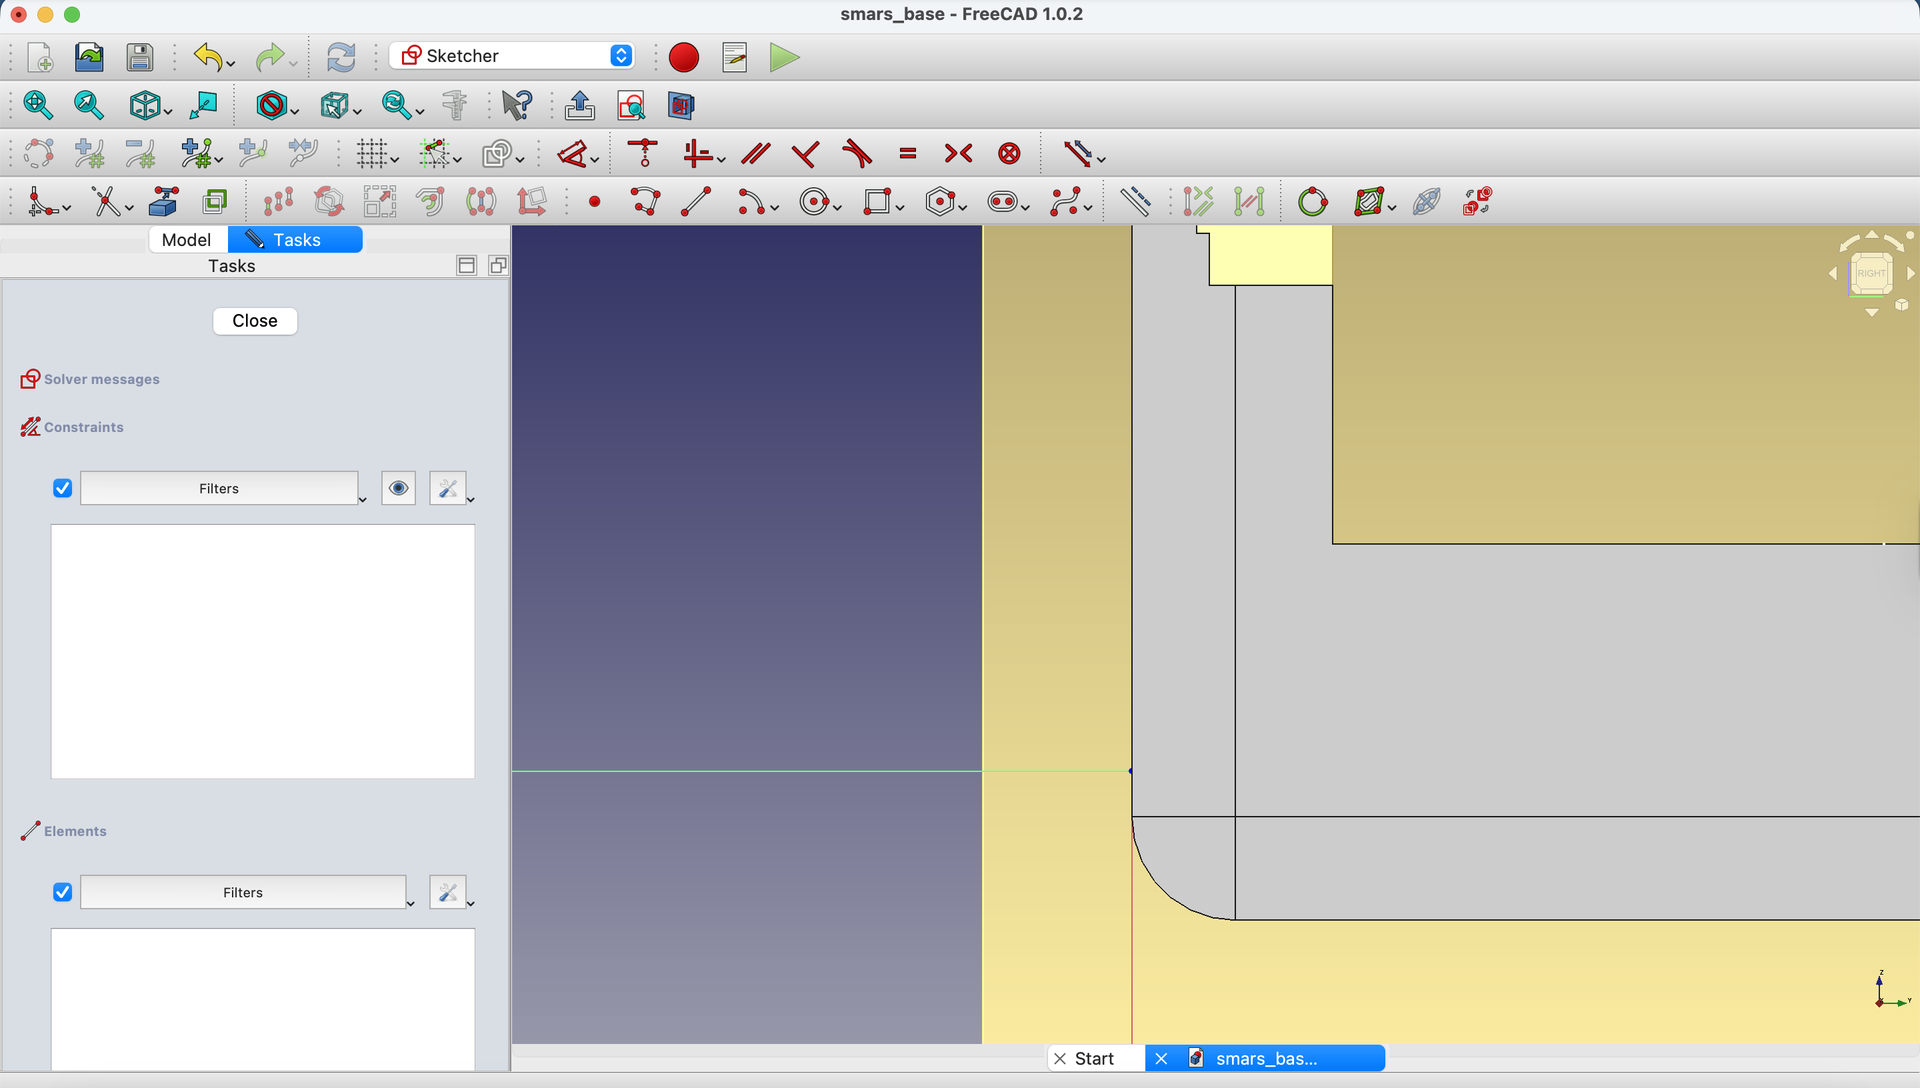Refresh the document icon
1920x1088 pixels.
341,57
